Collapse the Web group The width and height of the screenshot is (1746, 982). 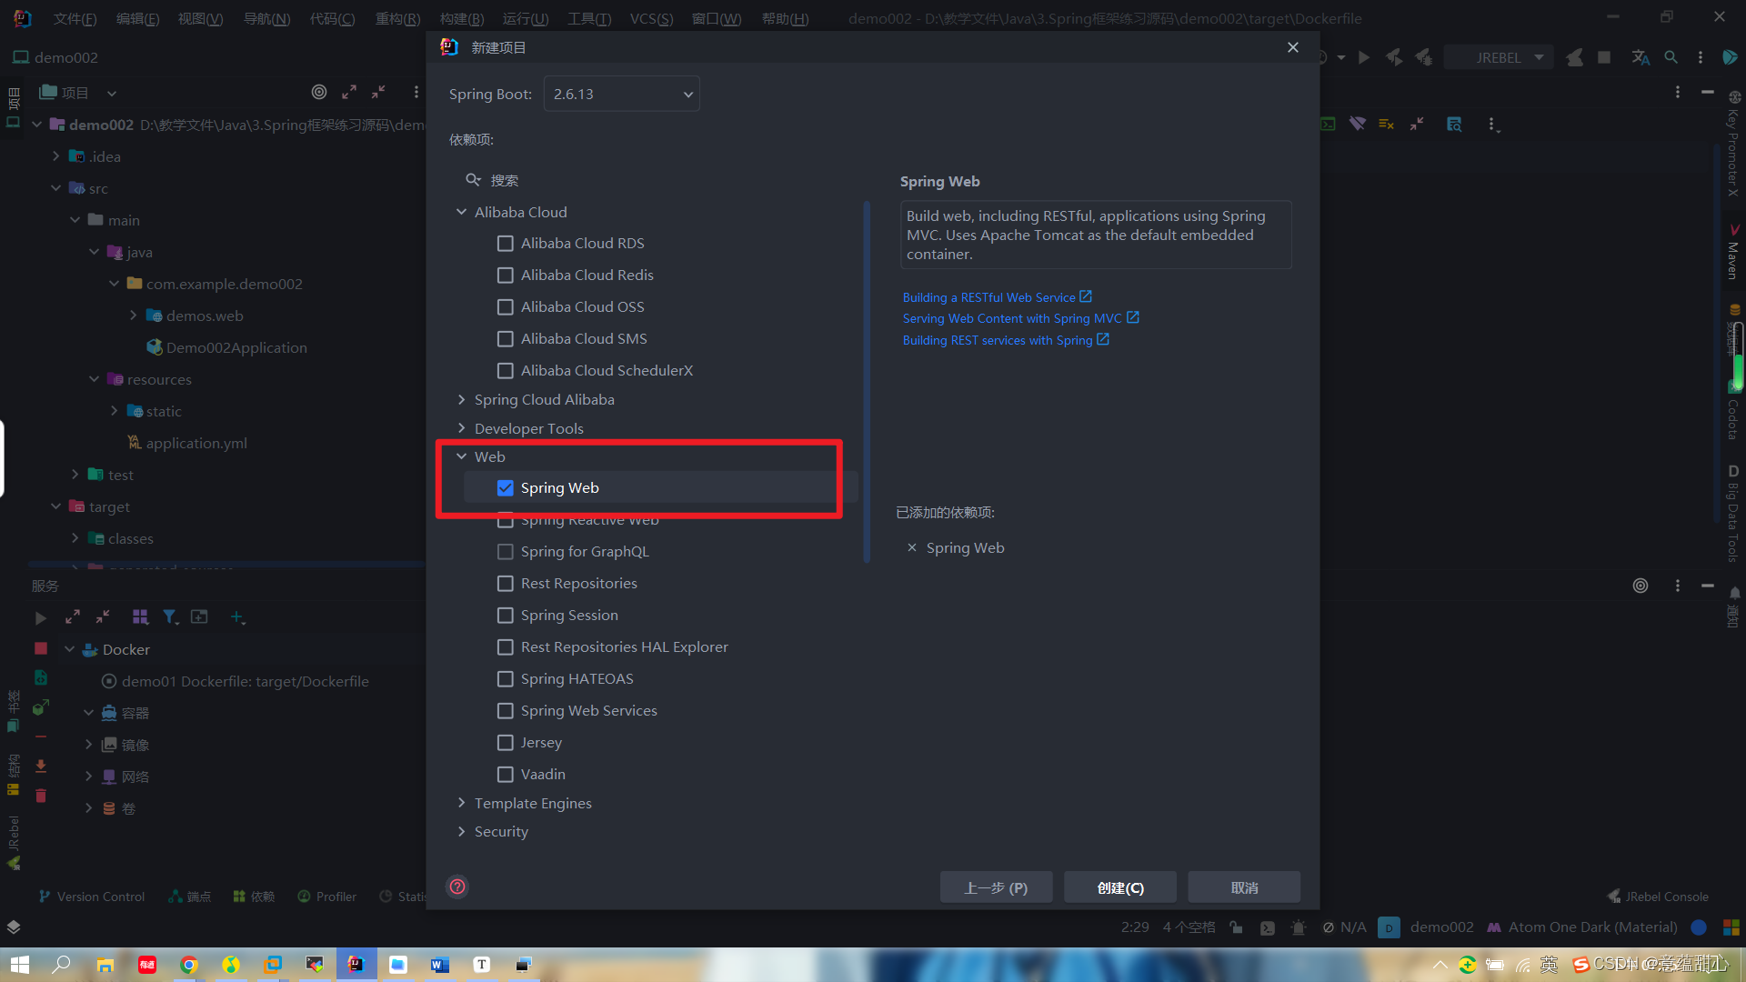pyautogui.click(x=461, y=456)
